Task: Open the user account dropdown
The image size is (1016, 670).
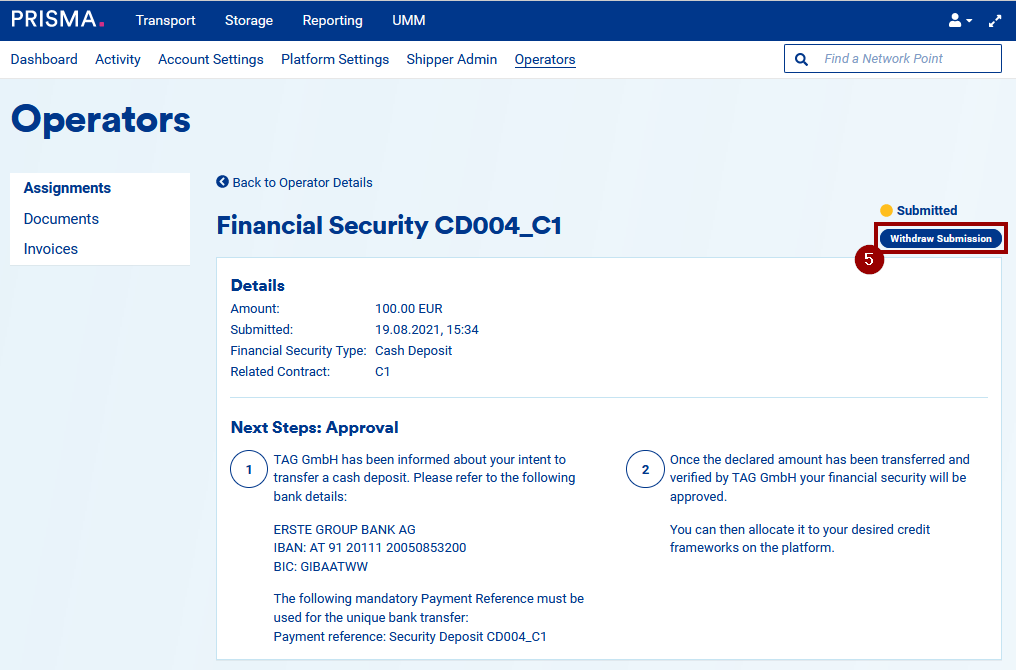Action: [959, 20]
